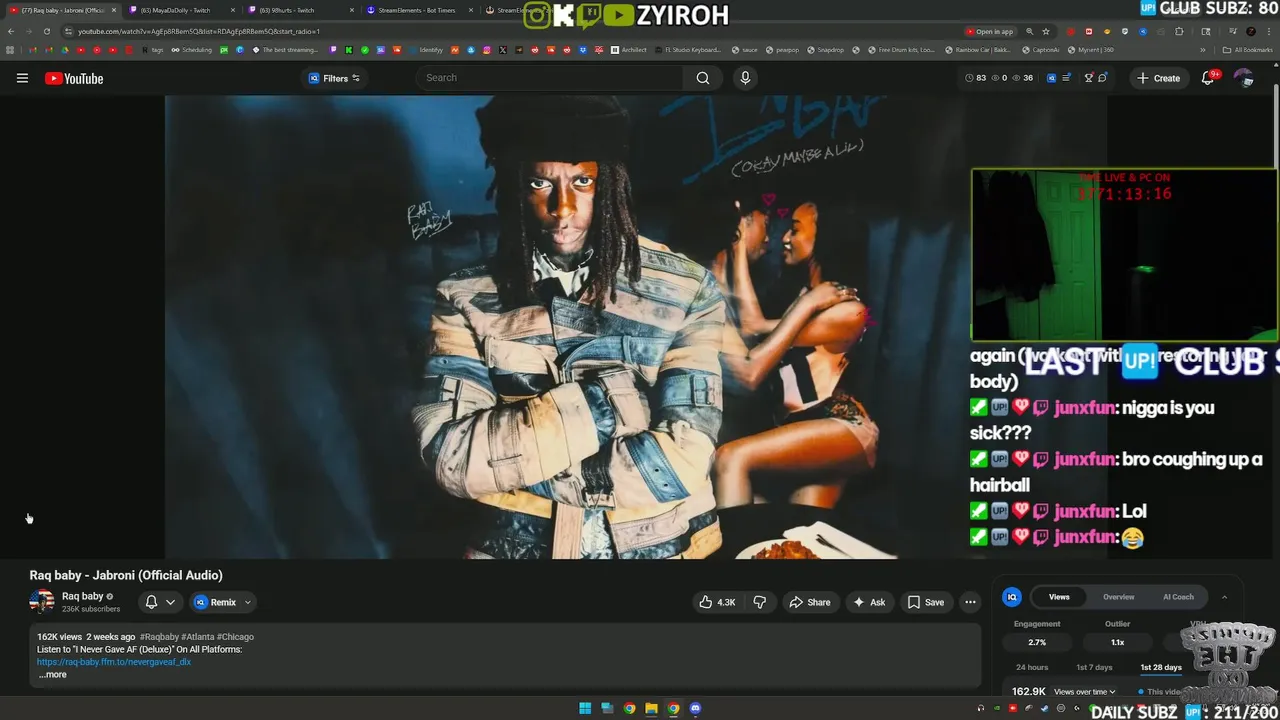Click Open in app in address bar
This screenshot has width=1280, height=720.
coord(990,31)
